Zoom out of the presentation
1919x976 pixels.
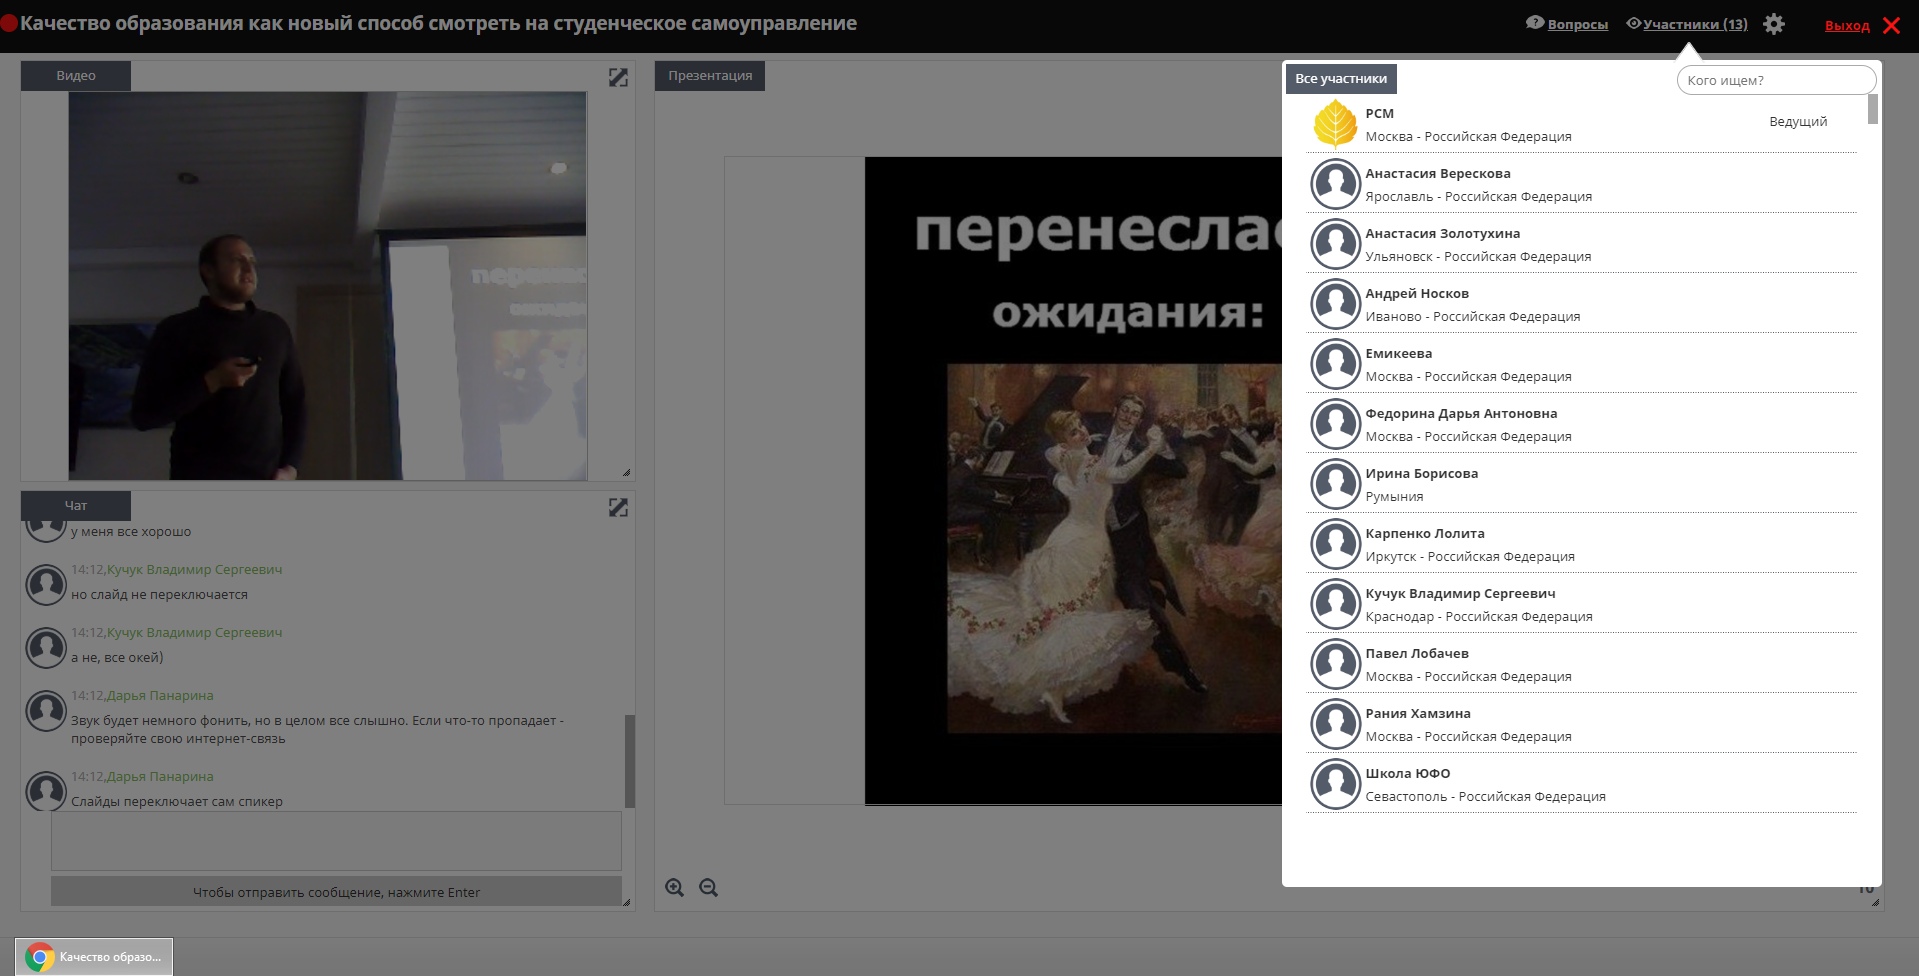(709, 887)
